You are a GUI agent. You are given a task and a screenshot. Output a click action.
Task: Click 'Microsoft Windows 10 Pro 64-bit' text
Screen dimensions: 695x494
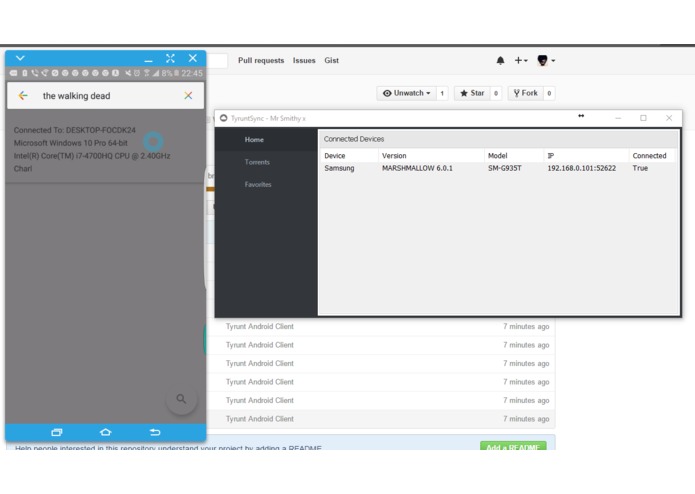click(70, 143)
